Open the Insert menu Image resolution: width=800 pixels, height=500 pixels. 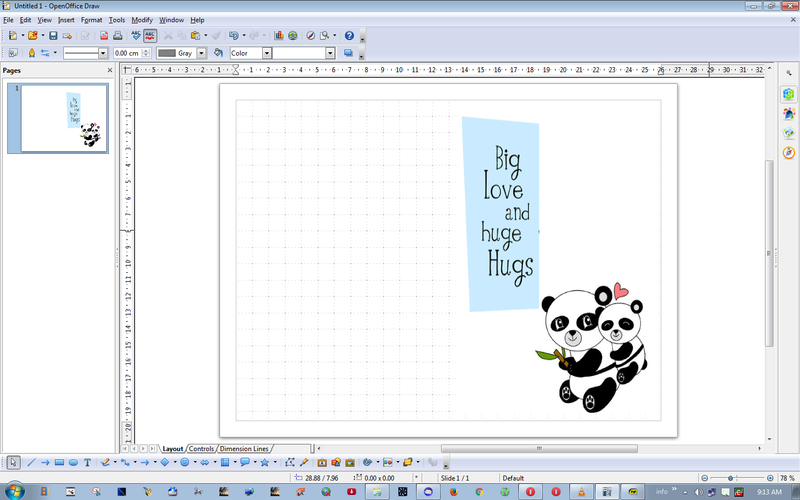[66, 20]
